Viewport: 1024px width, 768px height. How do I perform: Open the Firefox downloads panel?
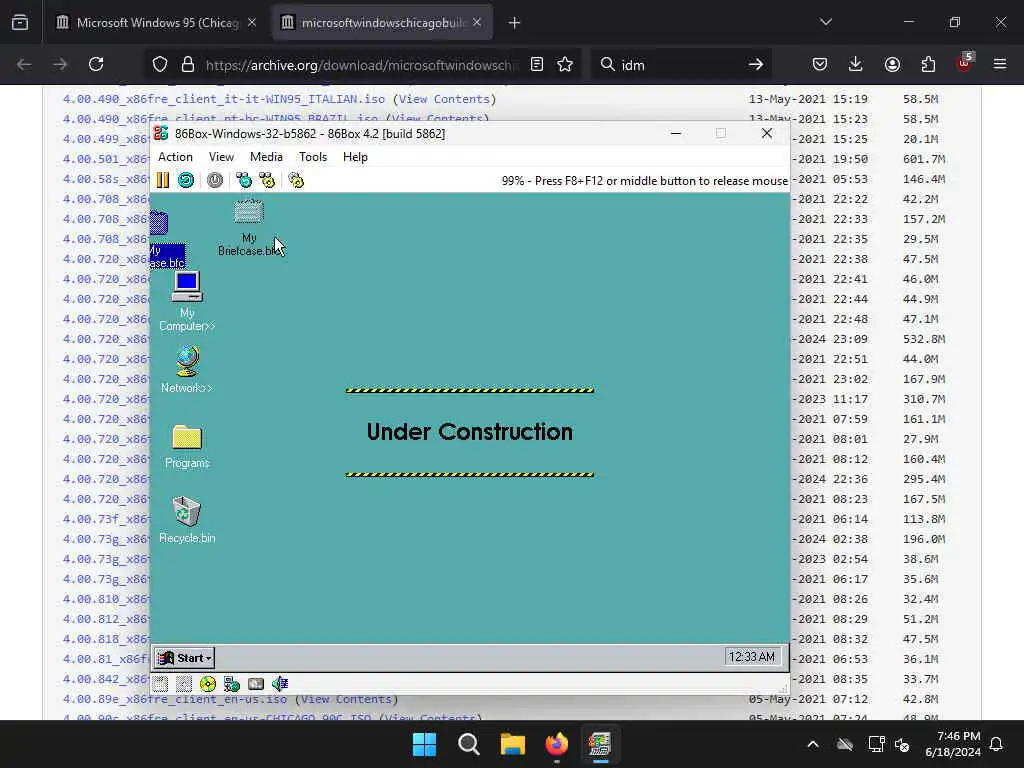click(856, 64)
